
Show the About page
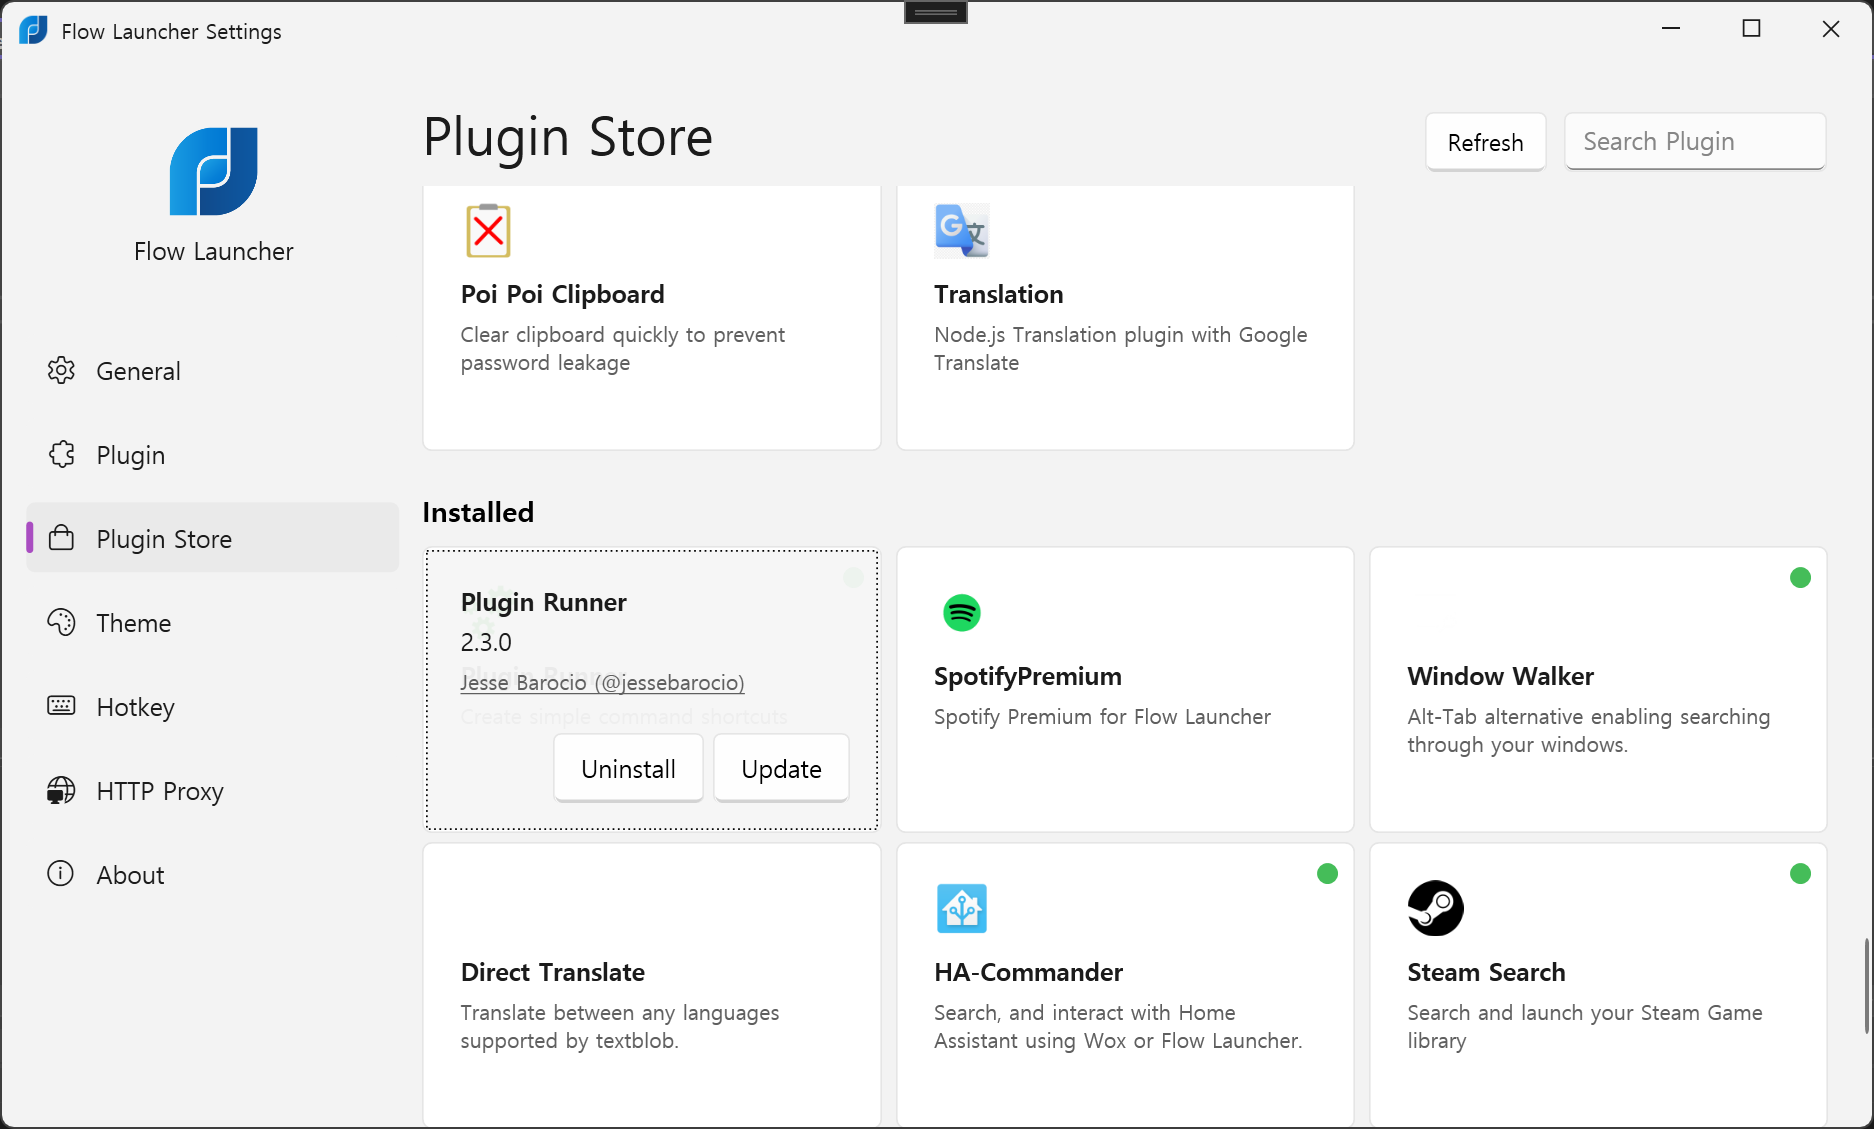pyautogui.click(x=212, y=875)
